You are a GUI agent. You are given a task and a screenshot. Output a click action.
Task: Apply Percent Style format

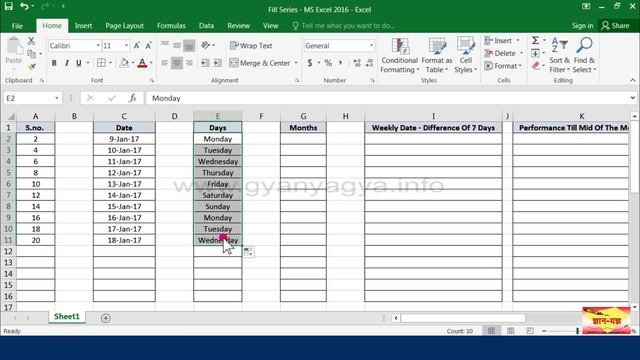(328, 63)
